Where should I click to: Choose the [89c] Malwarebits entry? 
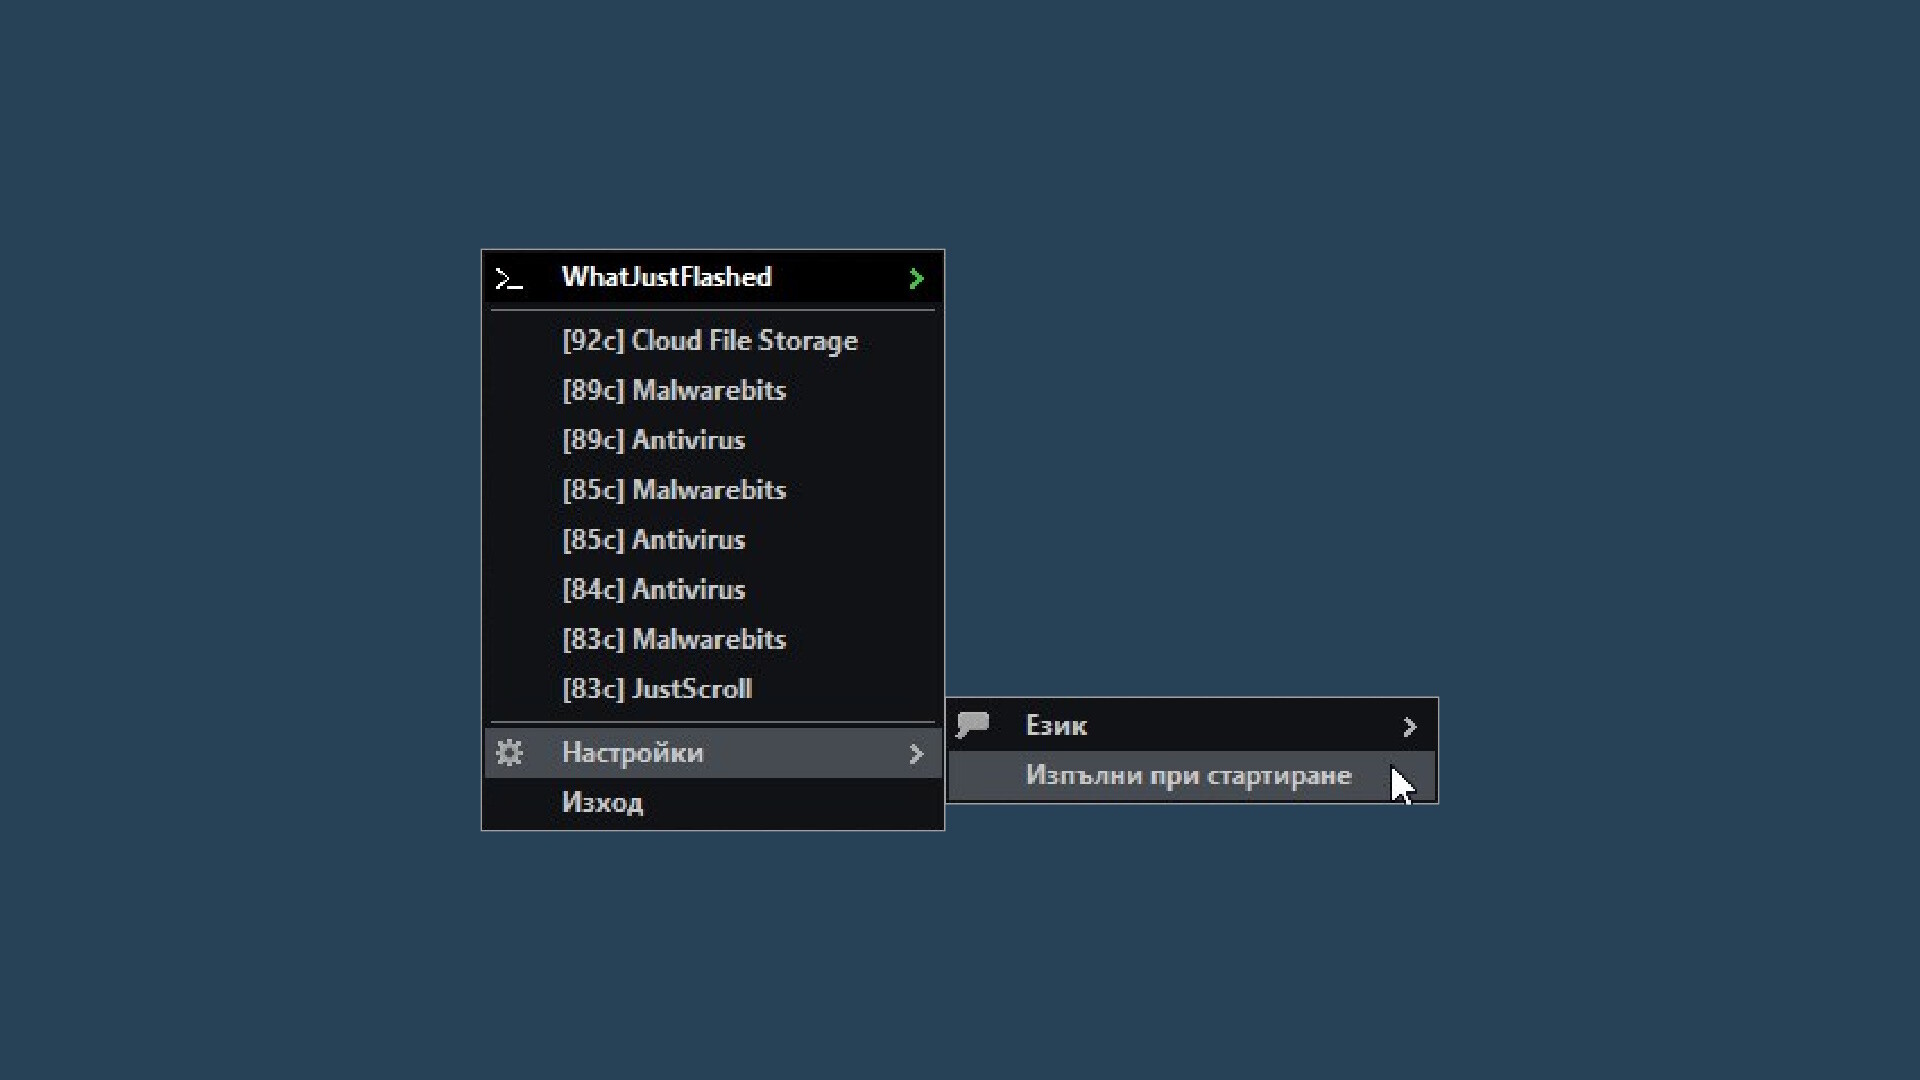point(674,391)
